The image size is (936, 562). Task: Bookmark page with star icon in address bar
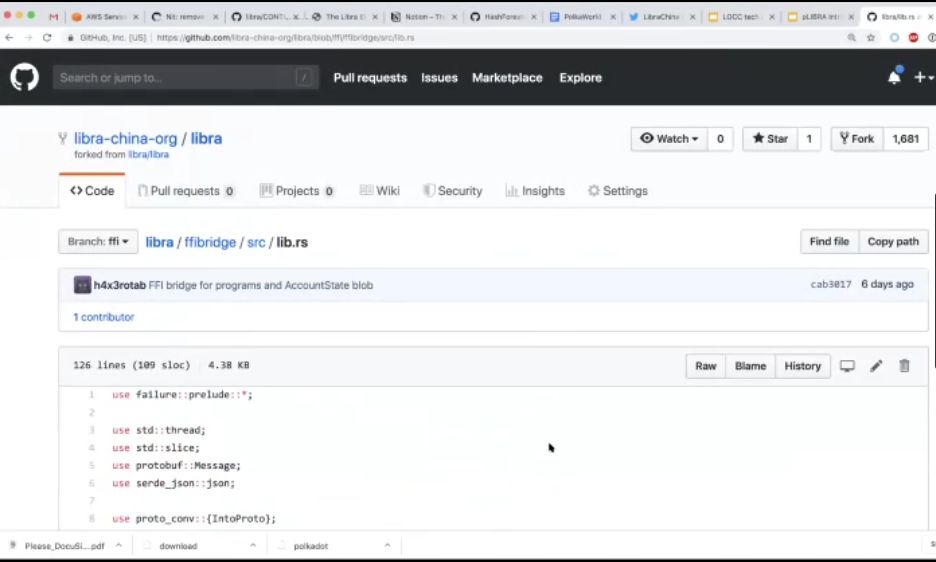[871, 38]
